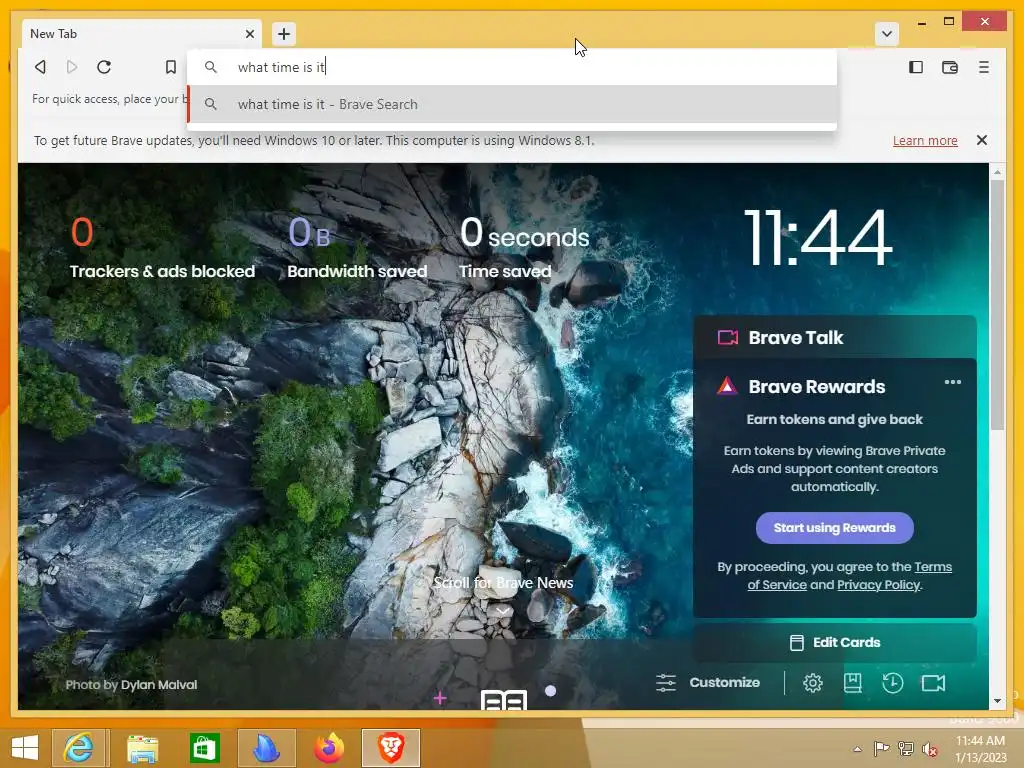Choose 'what time is it - Brave Search' suggestion

pos(512,104)
